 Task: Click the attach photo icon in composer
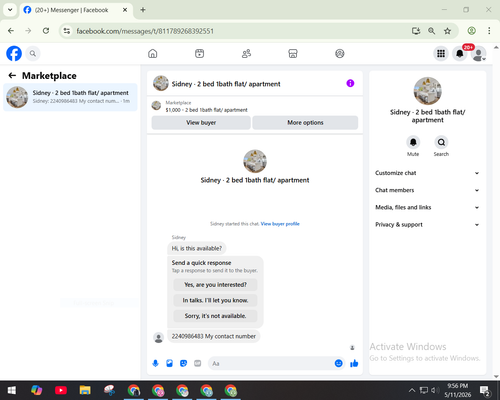pos(169,363)
